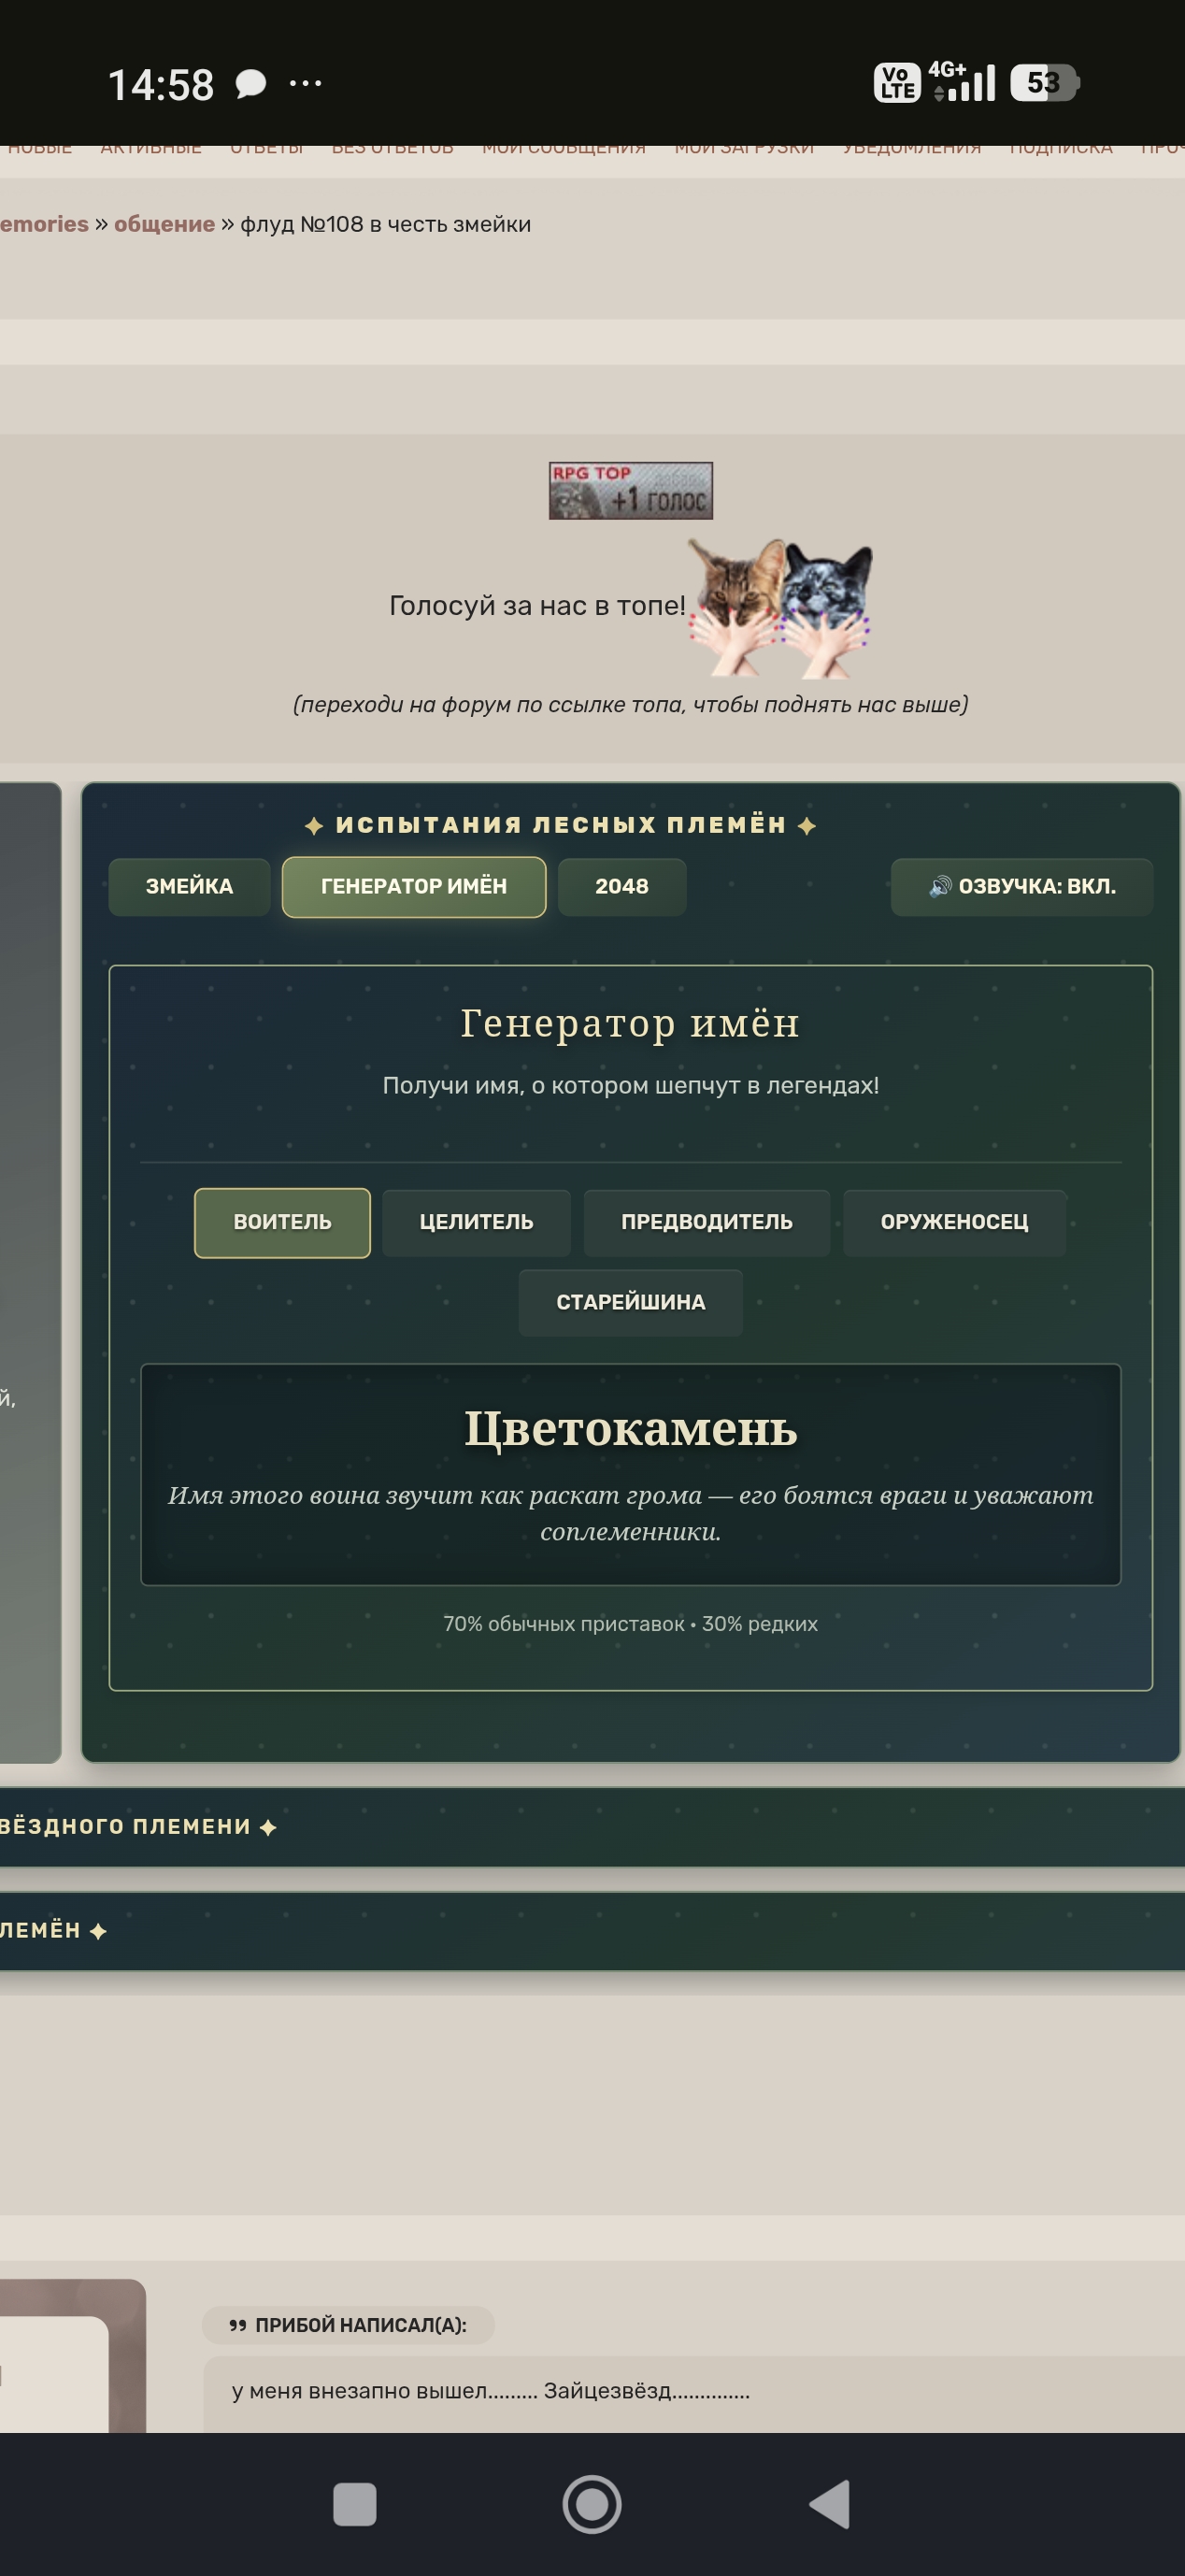Tap 70% обычных приставок • 30% редких note
This screenshot has width=1185, height=2576.
click(631, 1624)
